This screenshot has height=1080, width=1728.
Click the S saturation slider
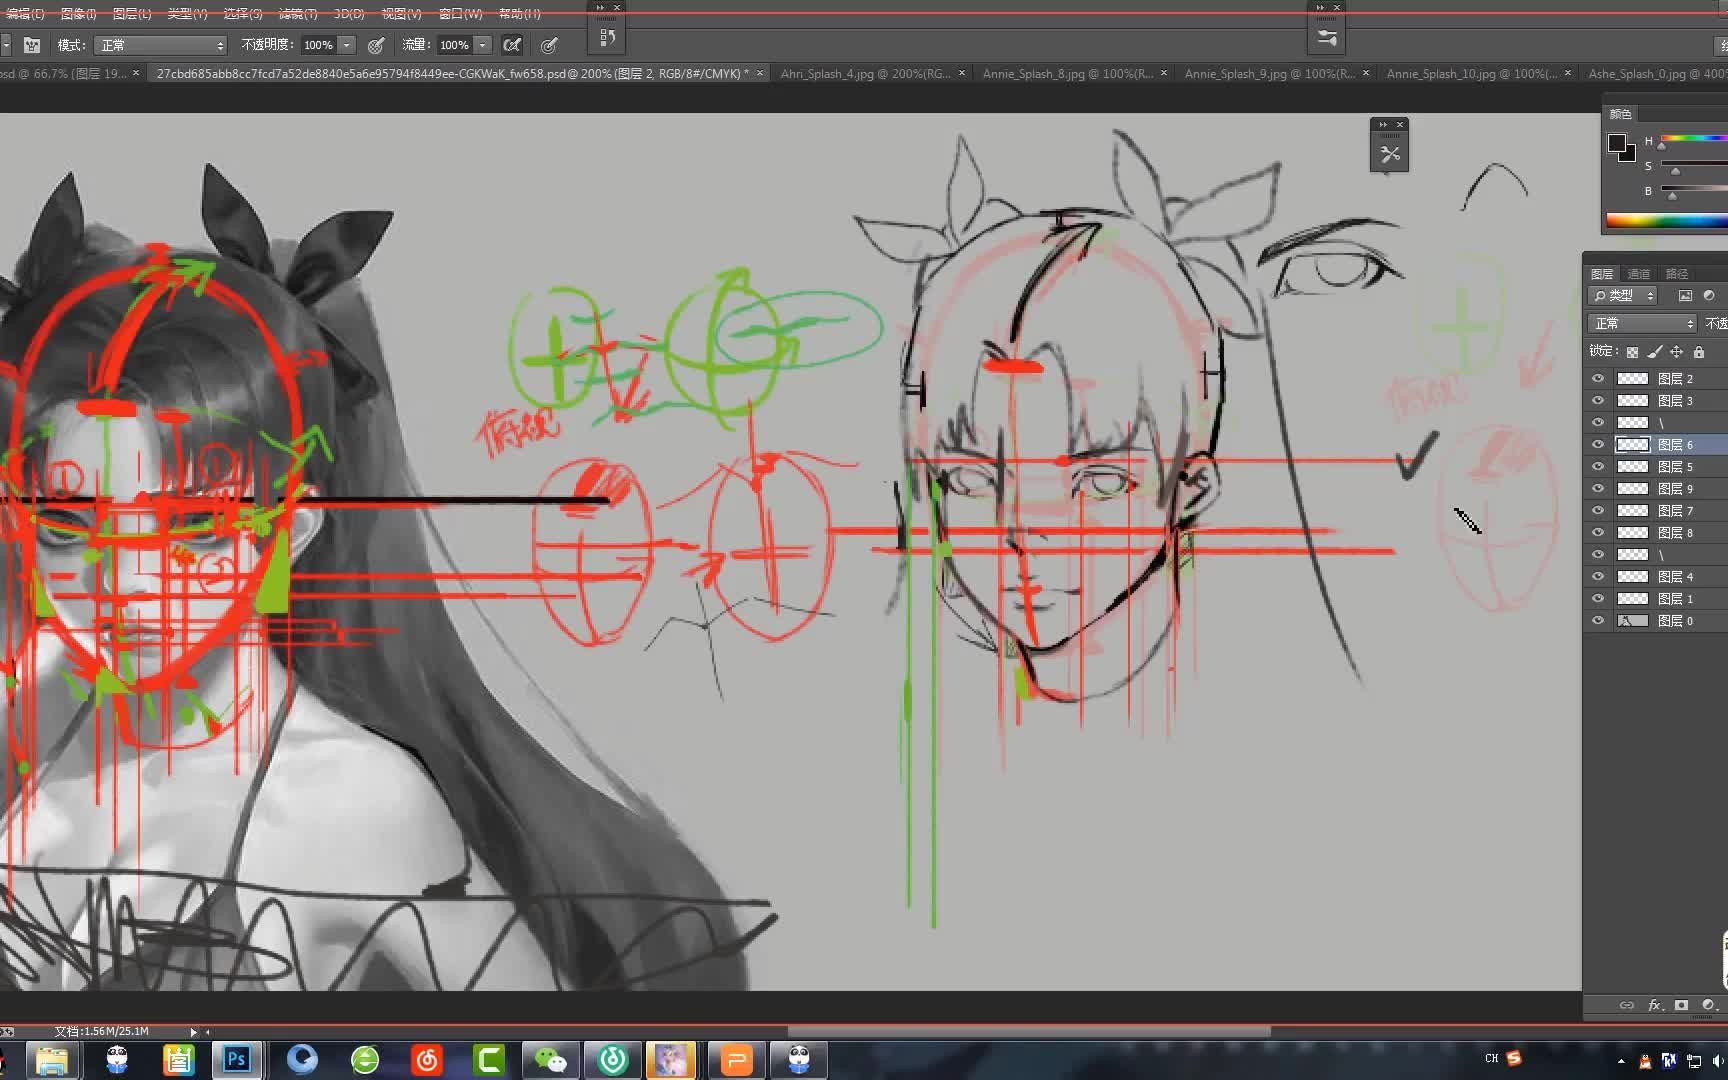1693,164
